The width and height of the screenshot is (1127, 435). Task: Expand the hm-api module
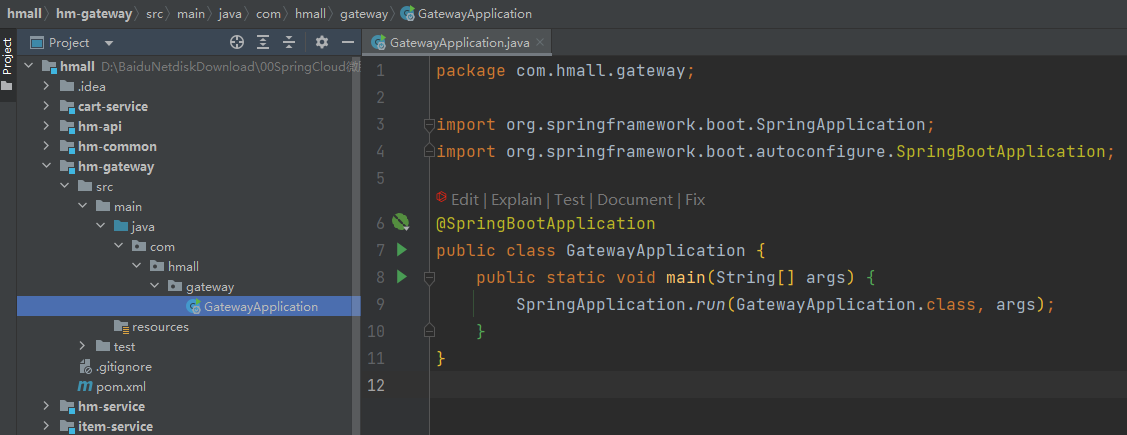(x=46, y=127)
